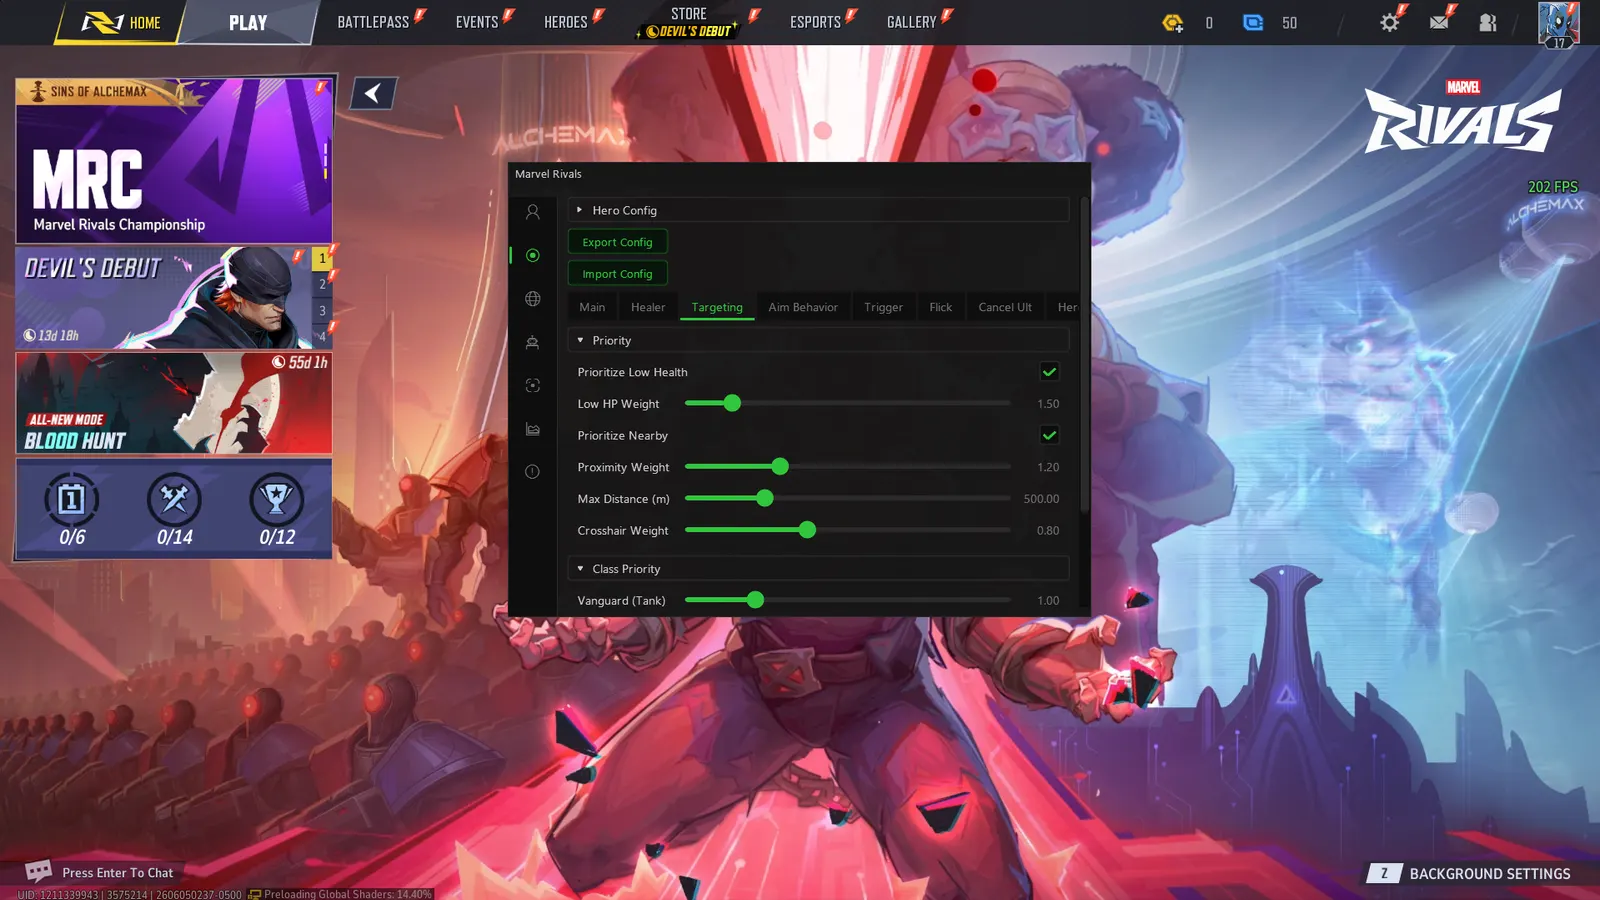Open the BATTLEPASS menu
The image size is (1600, 900).
point(374,22)
